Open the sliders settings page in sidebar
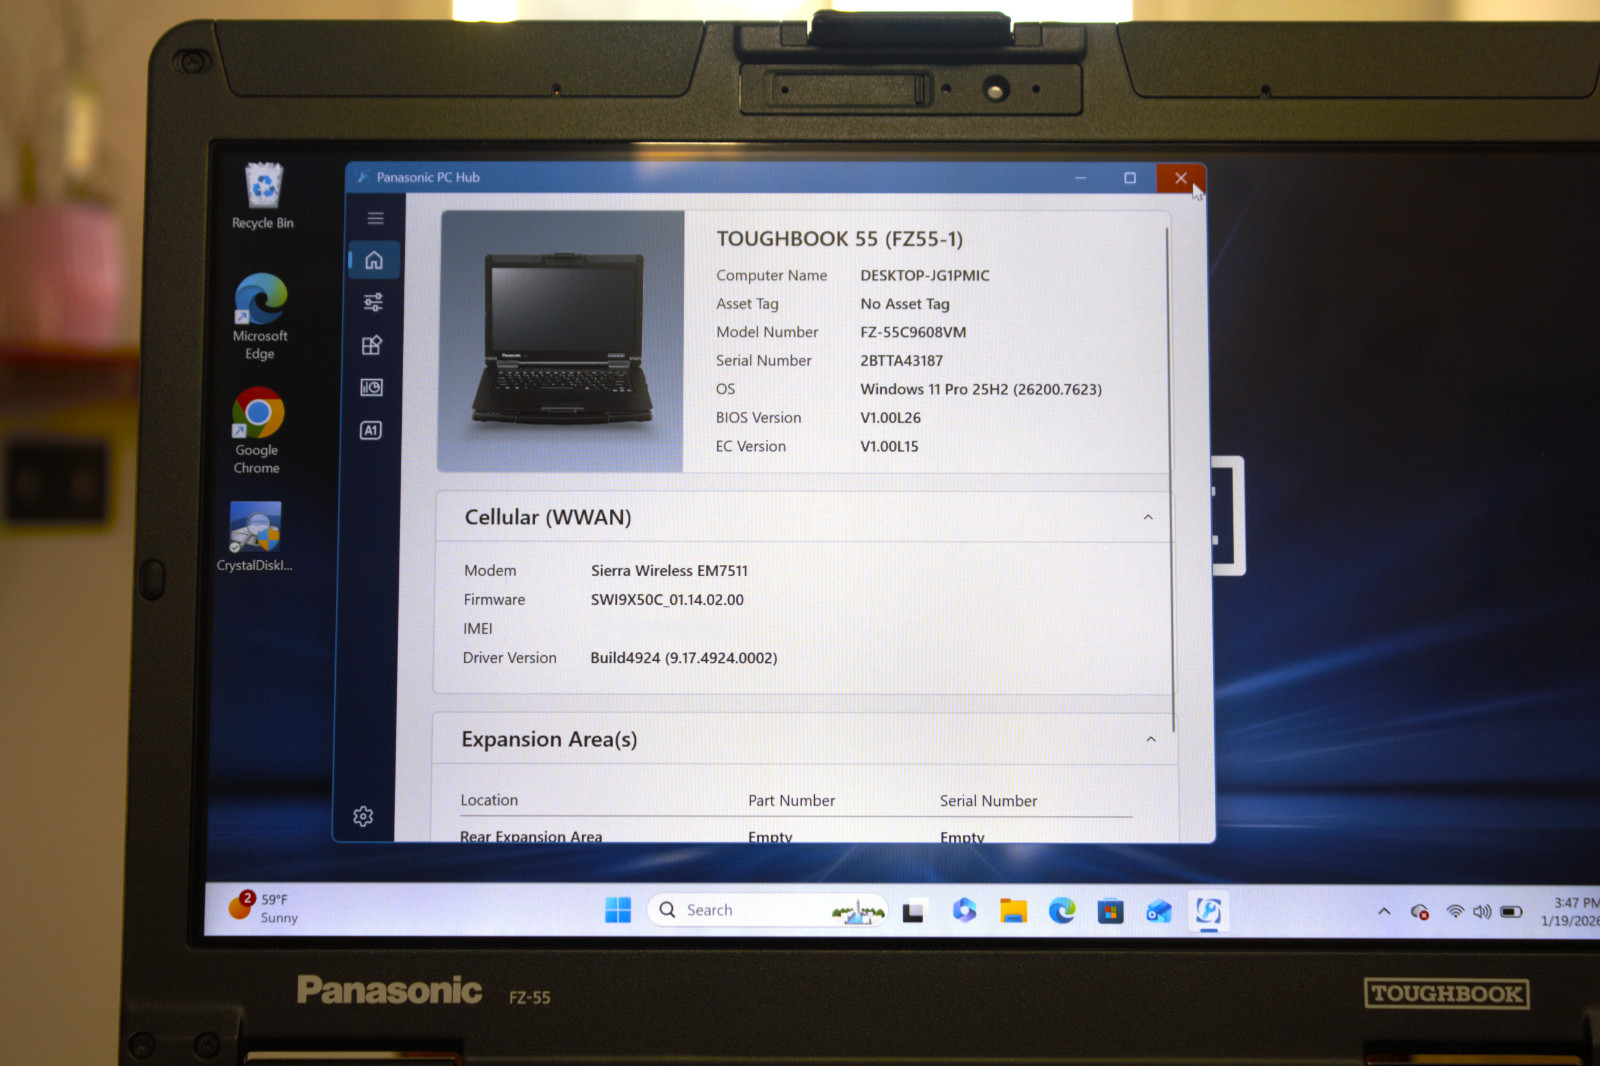Viewport: 1600px width, 1066px height. (373, 302)
